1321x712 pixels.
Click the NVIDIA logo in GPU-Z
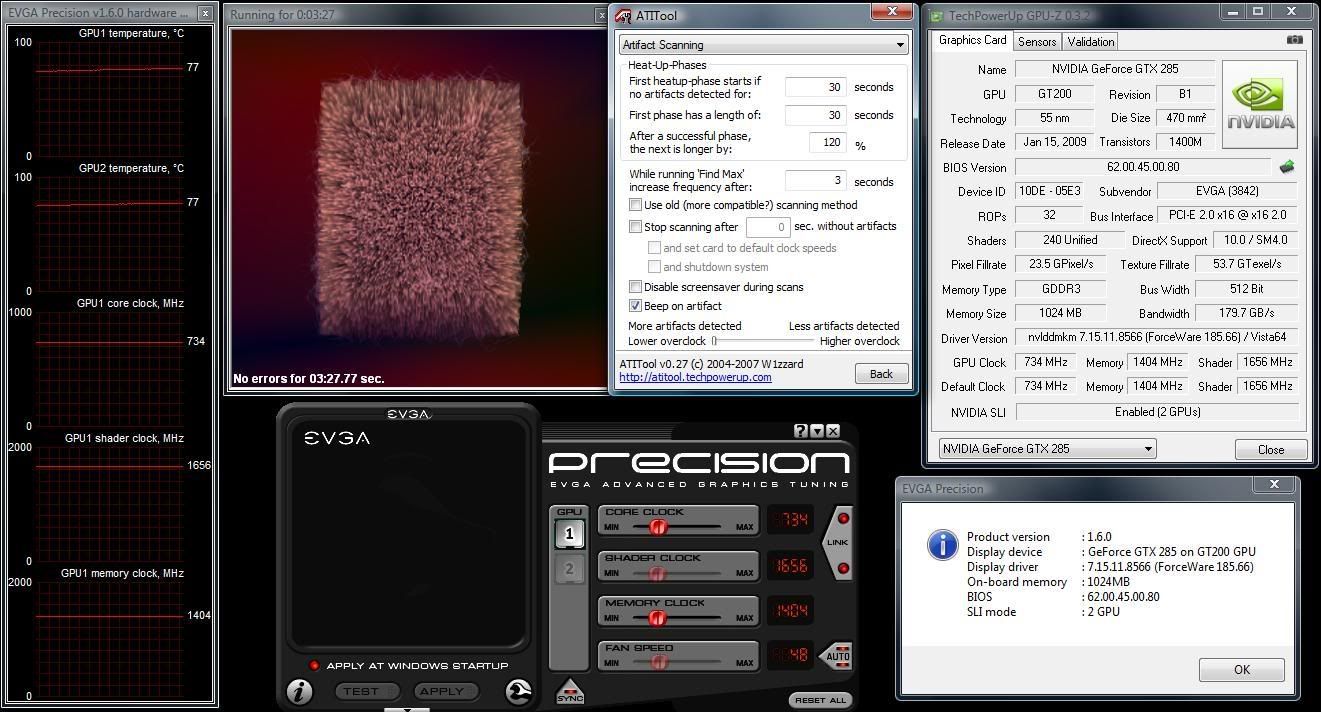point(1259,105)
